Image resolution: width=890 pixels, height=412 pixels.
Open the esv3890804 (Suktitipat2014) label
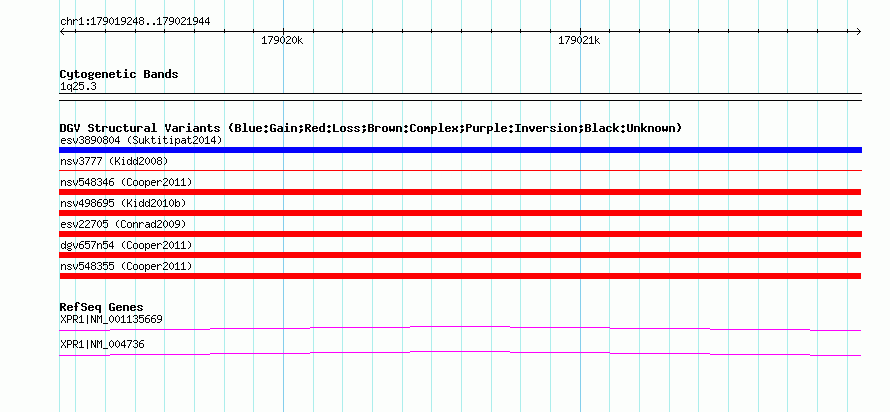141,140
